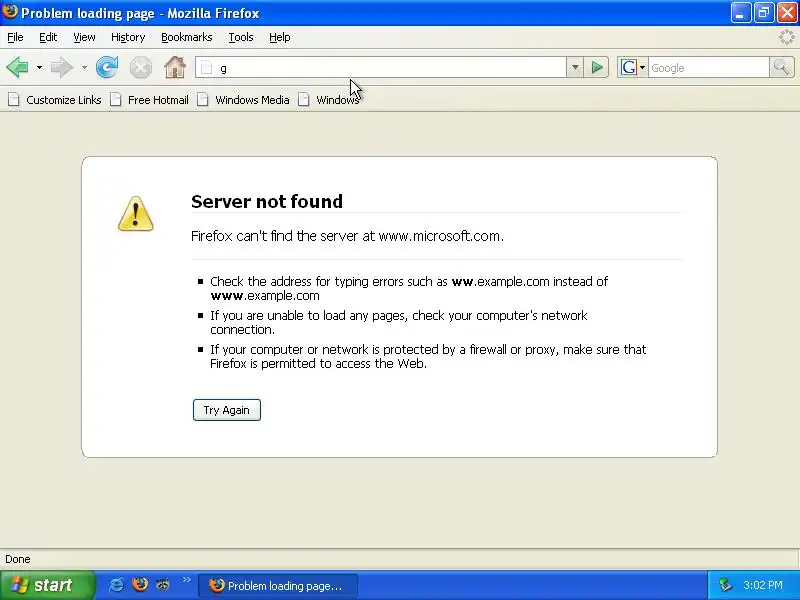Open the History menu
The height and width of the screenshot is (600, 800).
pos(128,37)
